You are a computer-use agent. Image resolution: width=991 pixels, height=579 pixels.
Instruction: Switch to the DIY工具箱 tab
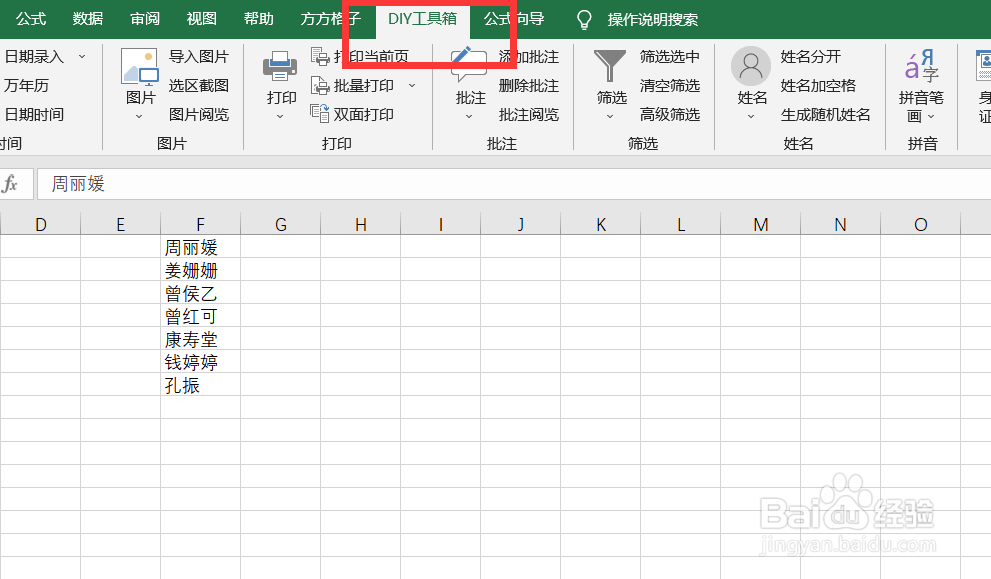pyautogui.click(x=422, y=19)
